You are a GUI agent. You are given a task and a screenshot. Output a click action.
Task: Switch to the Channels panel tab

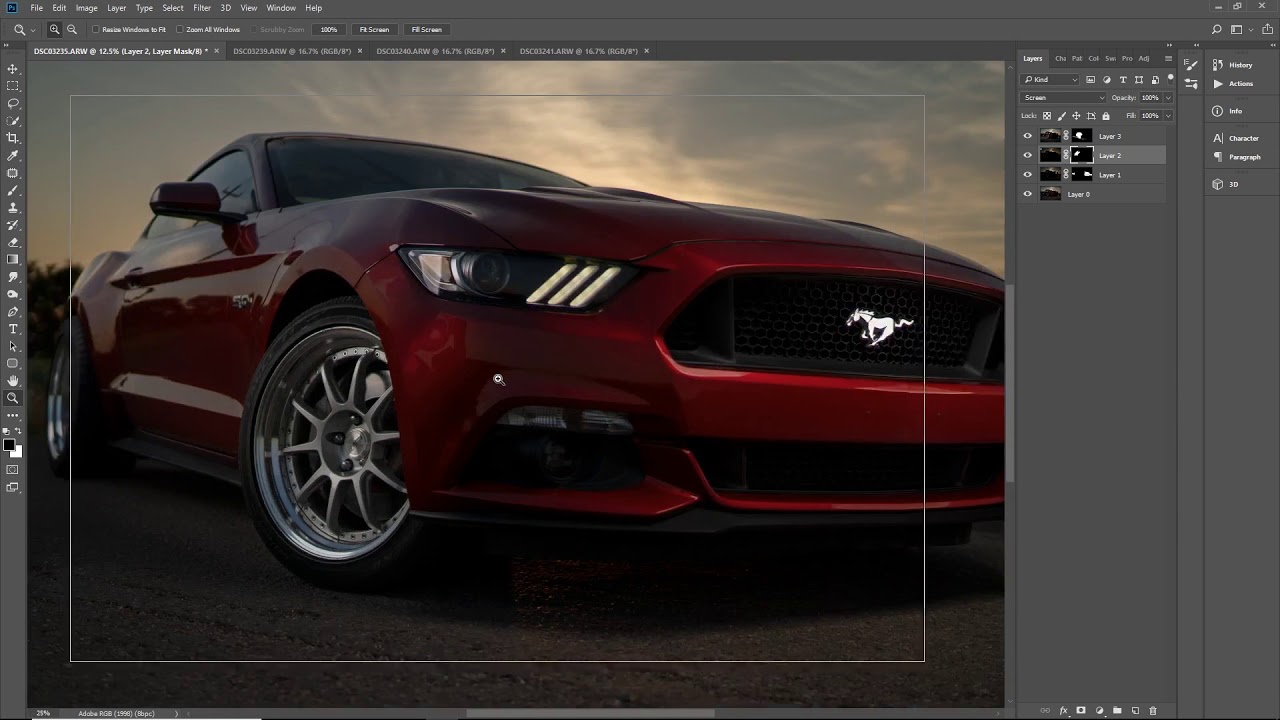[x=1061, y=58]
